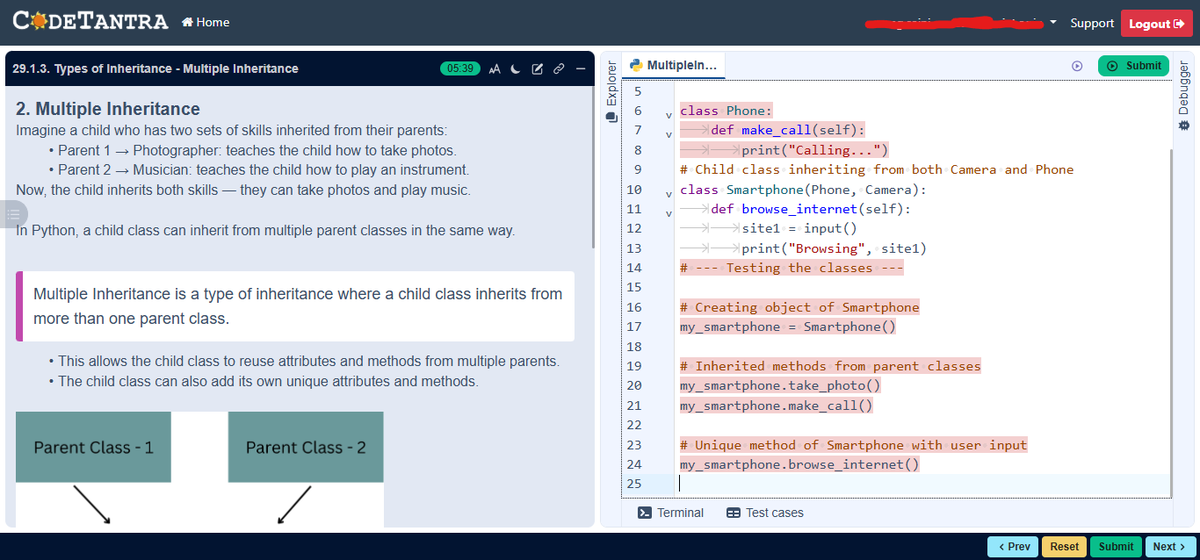Click the 'Parent Class - 2' diagram box
1200x560 pixels.
point(306,447)
